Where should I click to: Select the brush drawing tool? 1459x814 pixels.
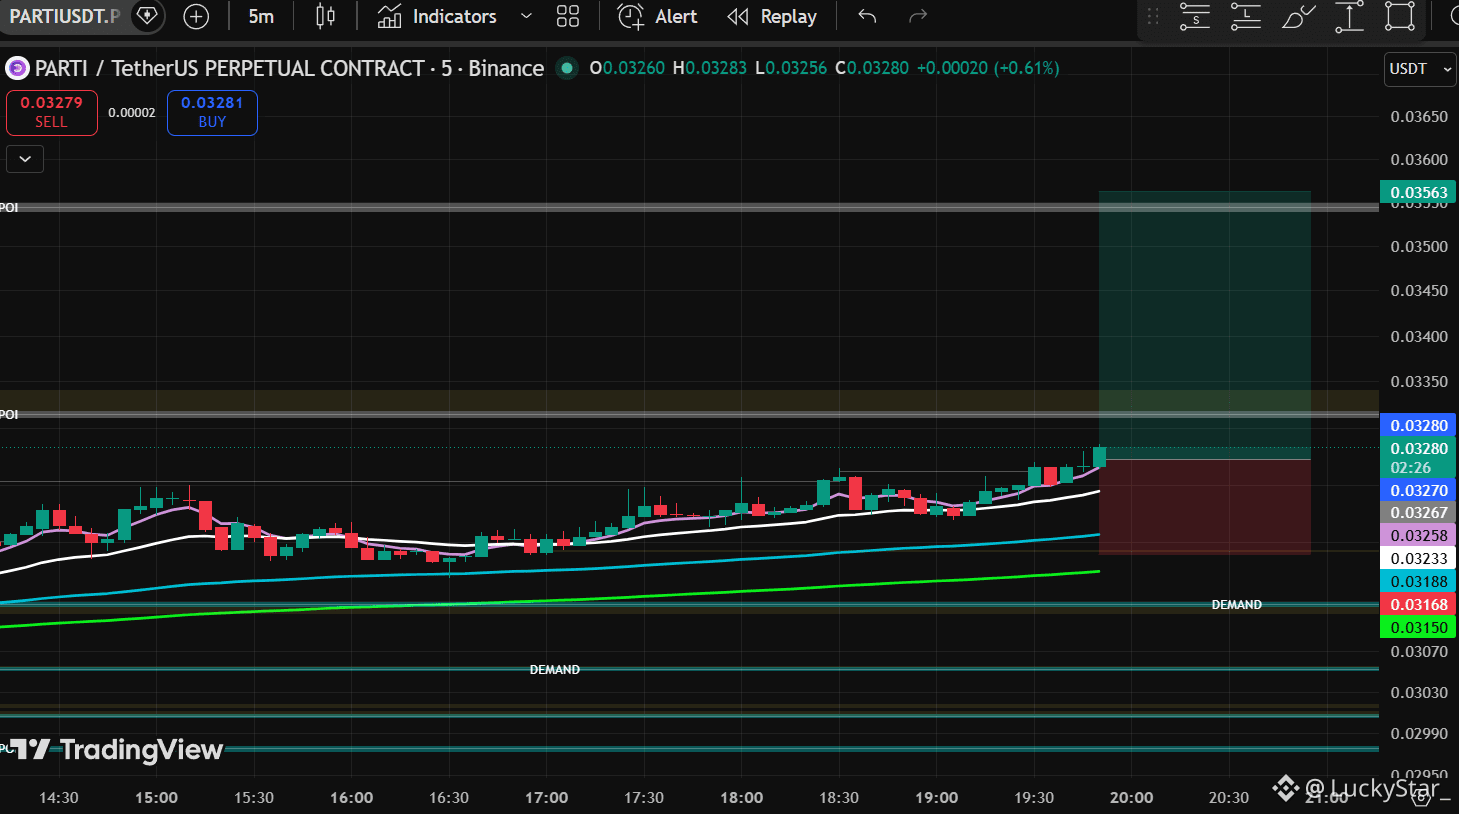point(1298,16)
